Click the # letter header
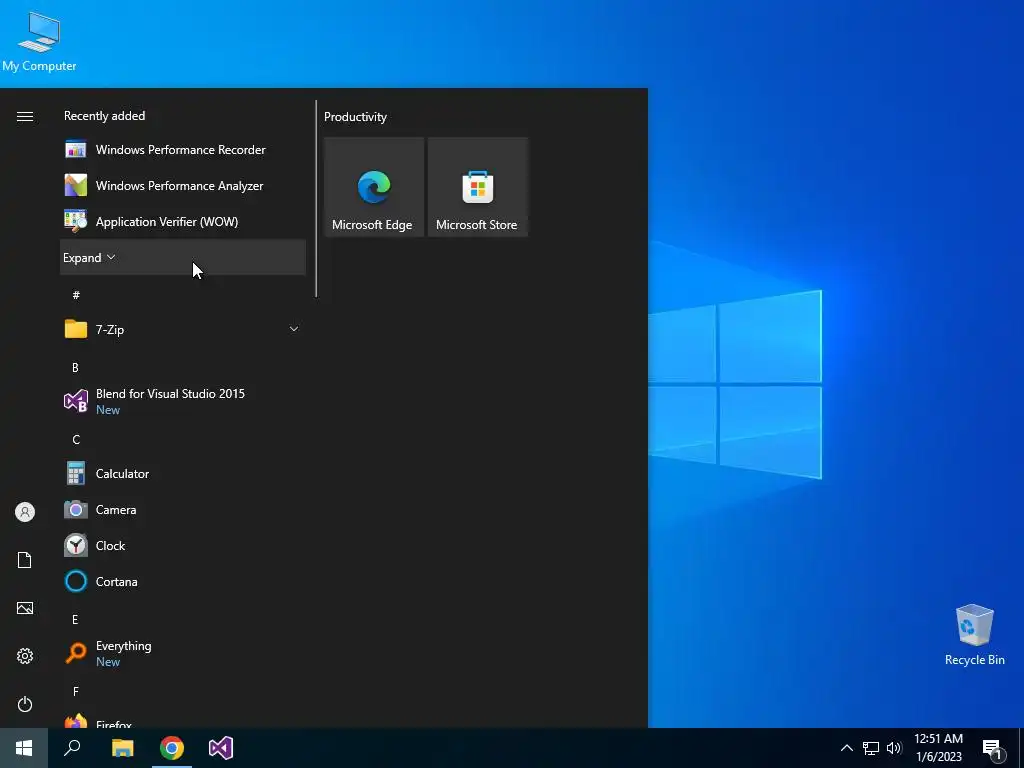Viewport: 1024px width, 768px height. pos(76,295)
